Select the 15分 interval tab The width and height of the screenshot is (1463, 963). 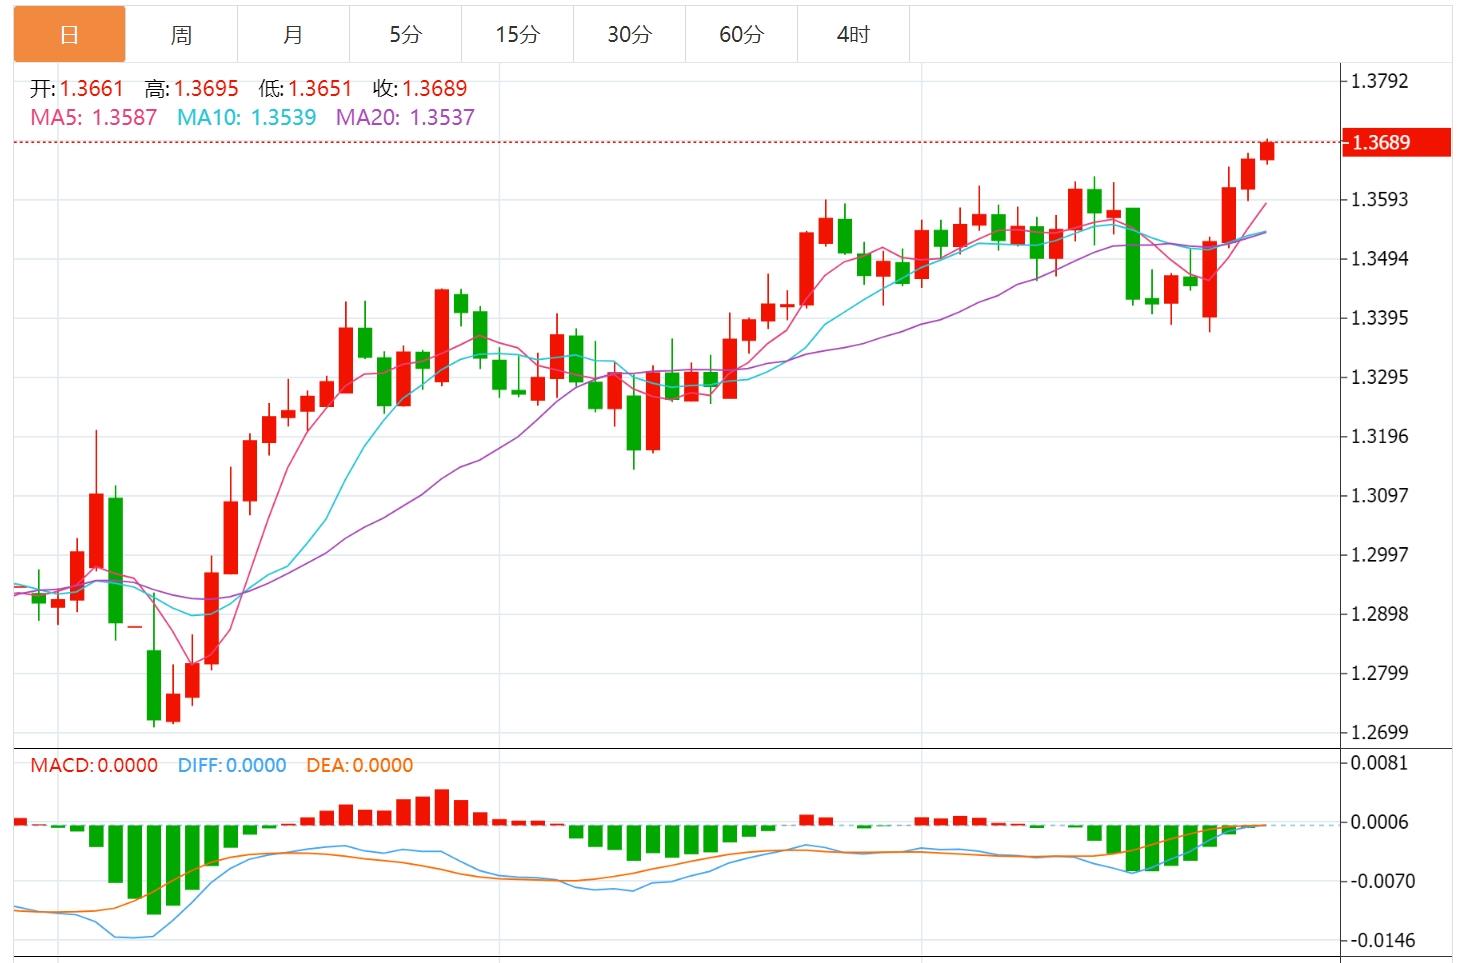pyautogui.click(x=517, y=35)
